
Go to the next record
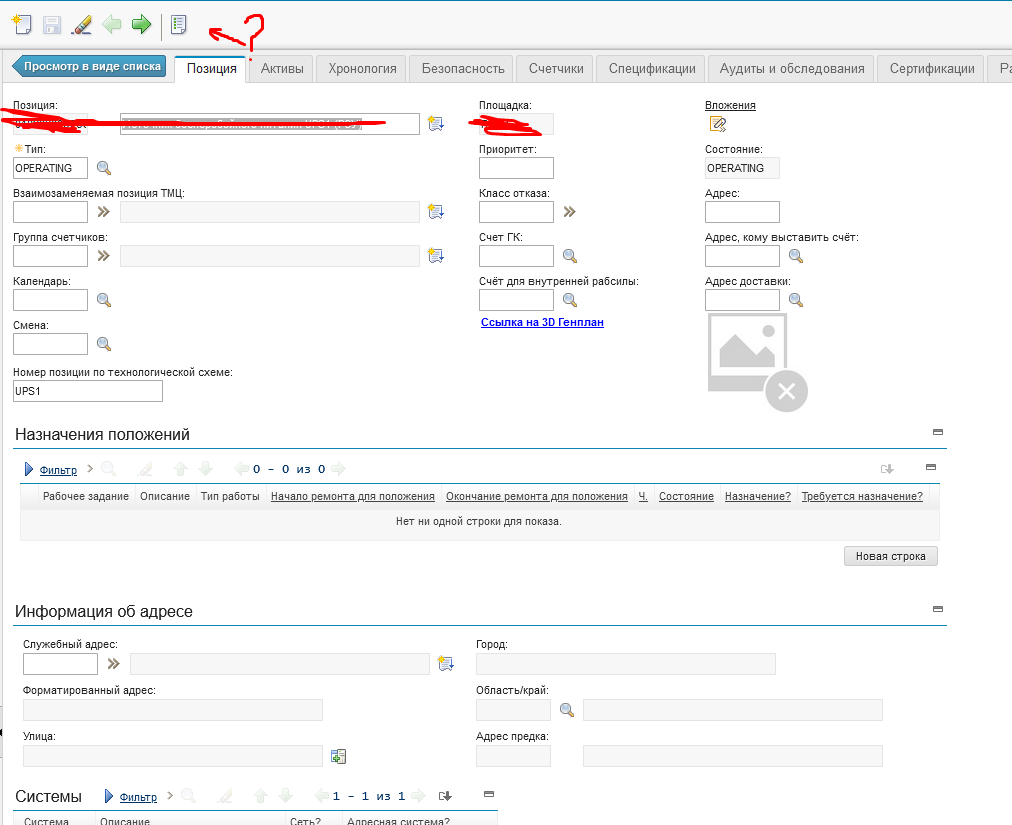pyautogui.click(x=141, y=24)
